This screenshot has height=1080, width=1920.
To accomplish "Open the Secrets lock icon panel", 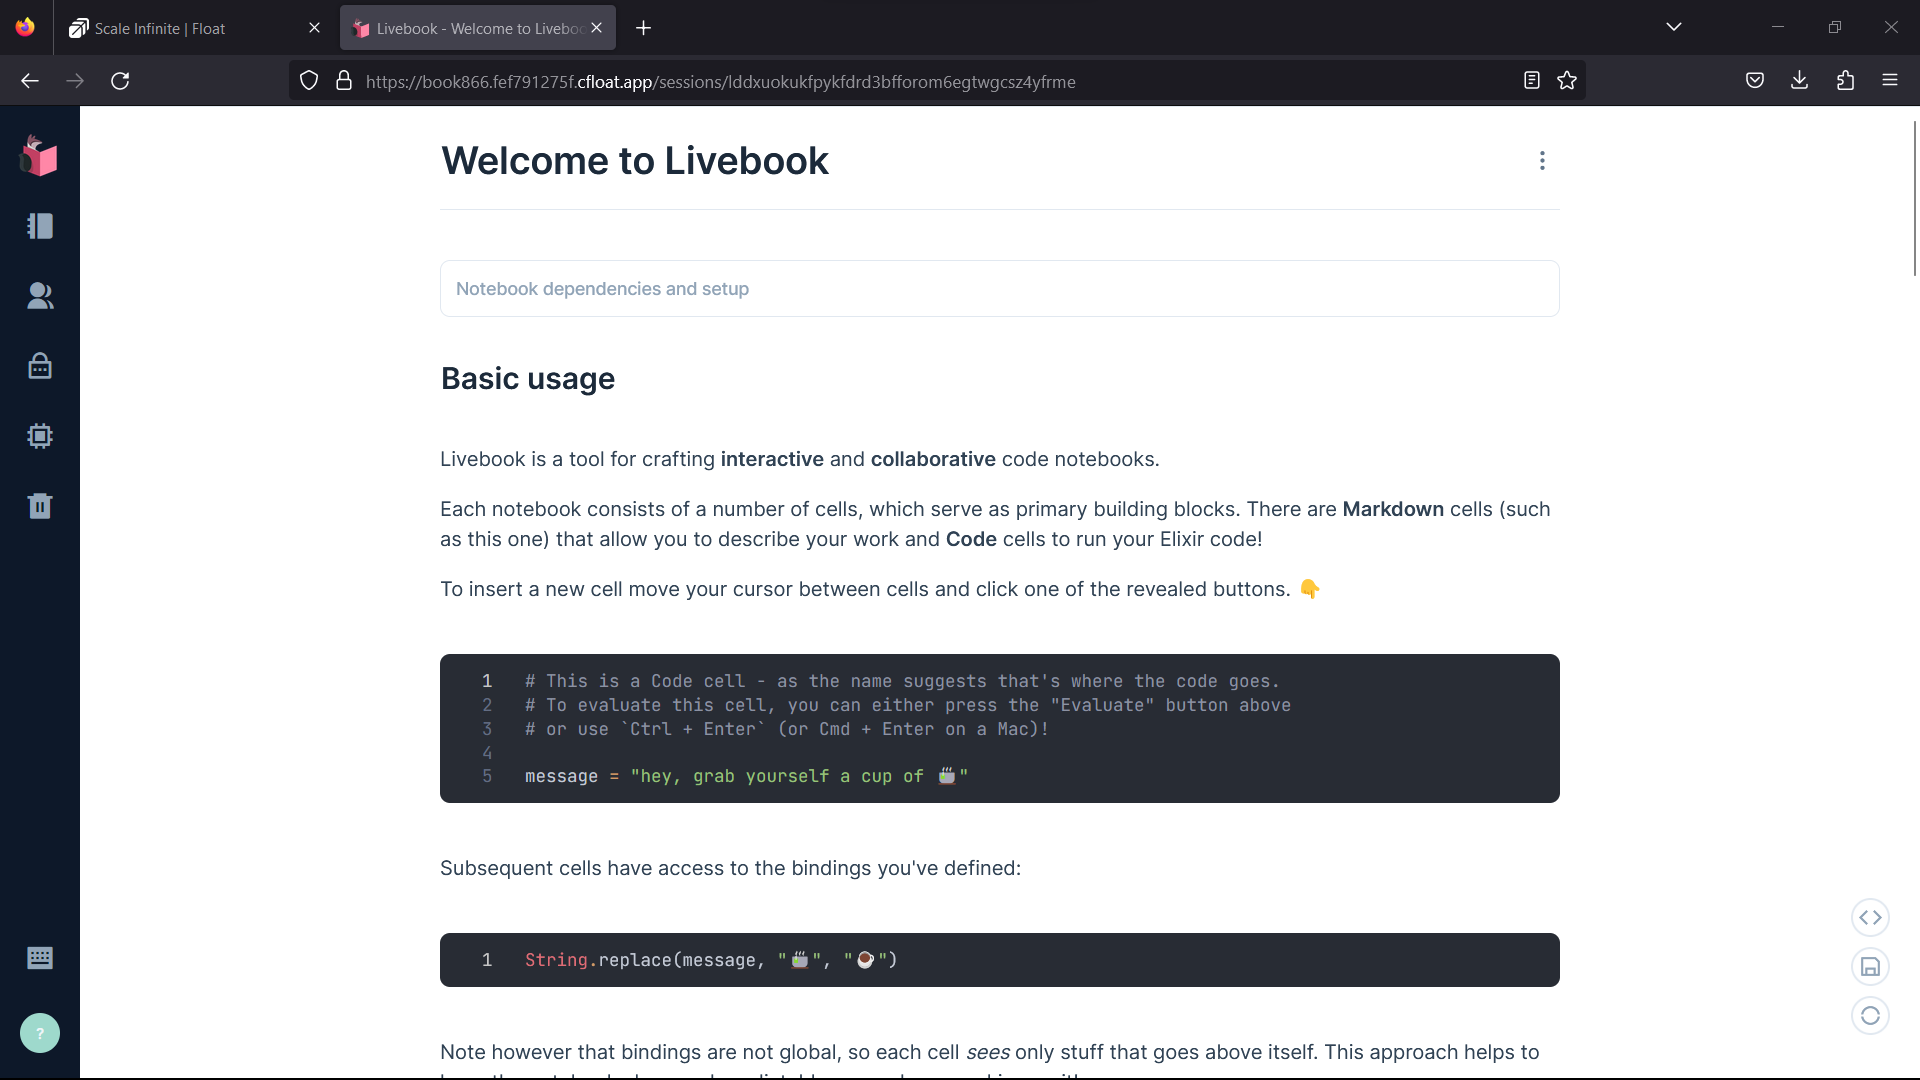I will (x=40, y=366).
